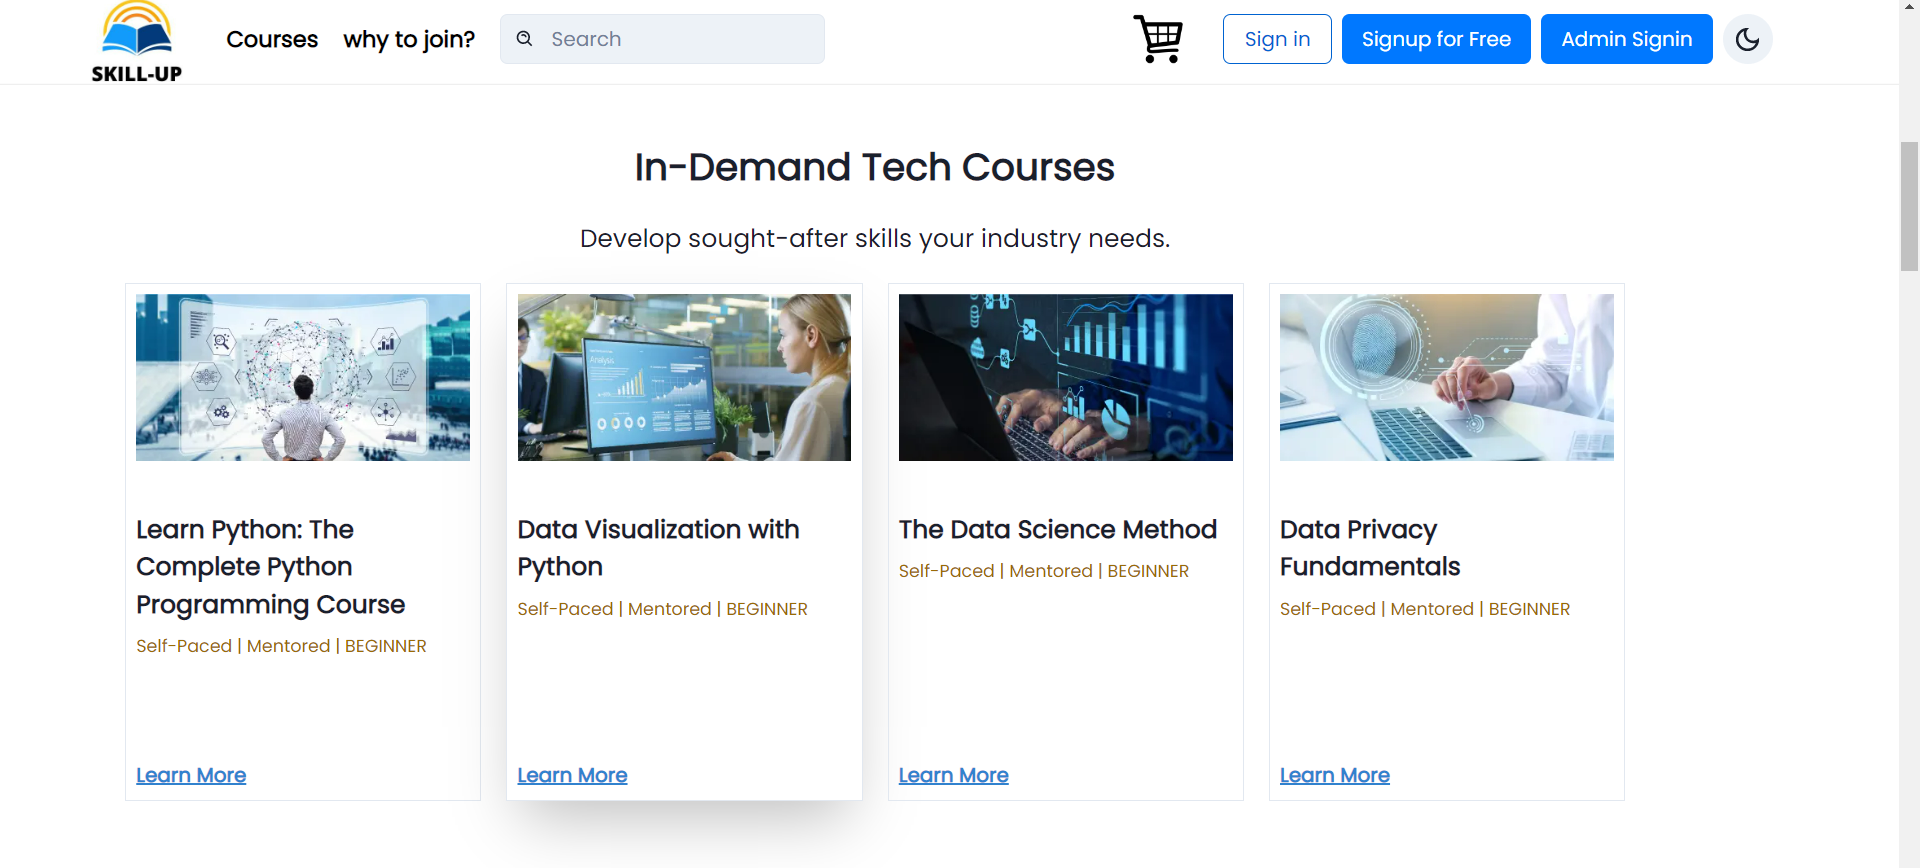This screenshot has height=868, width=1920.
Task: Open Learn More for the Python Programming Course
Action: click(190, 775)
